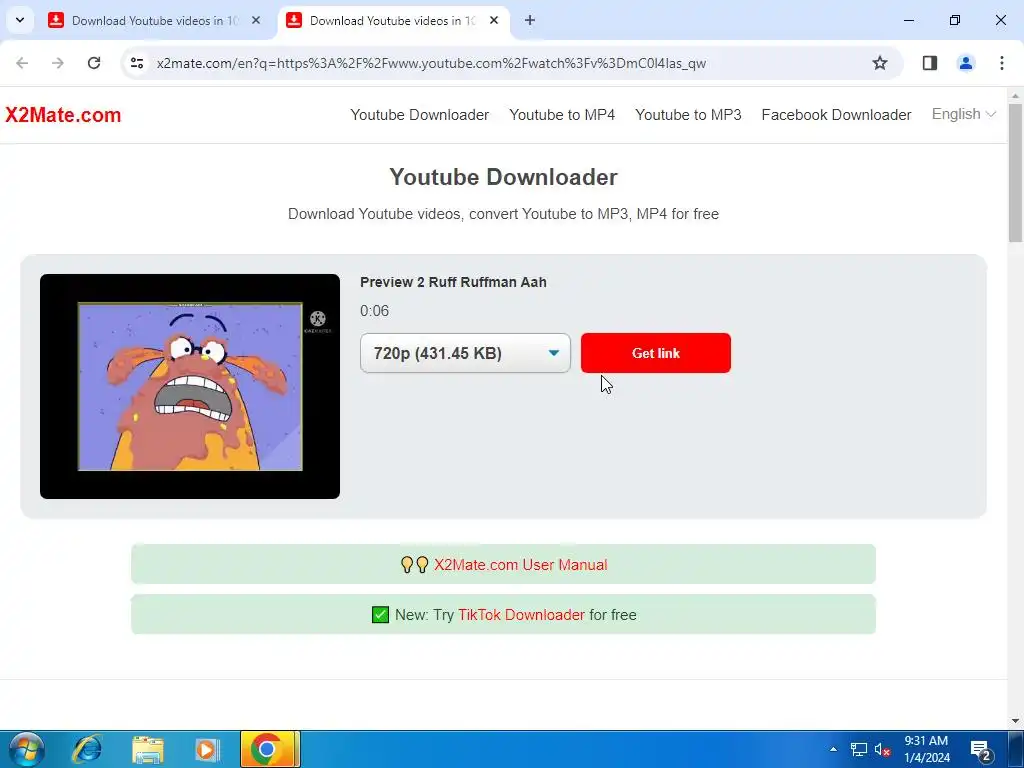The image size is (1024, 768).
Task: Switch to the first browser tab
Action: (154, 20)
